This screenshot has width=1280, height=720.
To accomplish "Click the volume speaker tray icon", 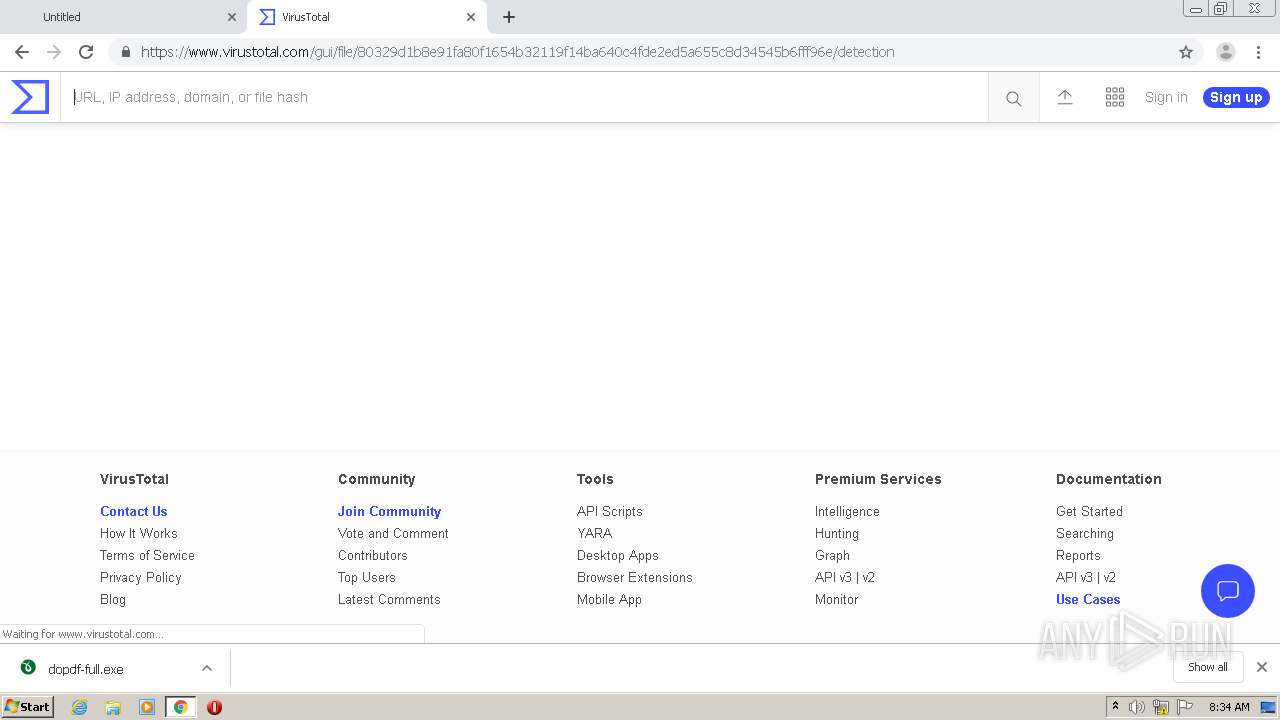I will pos(1137,707).
